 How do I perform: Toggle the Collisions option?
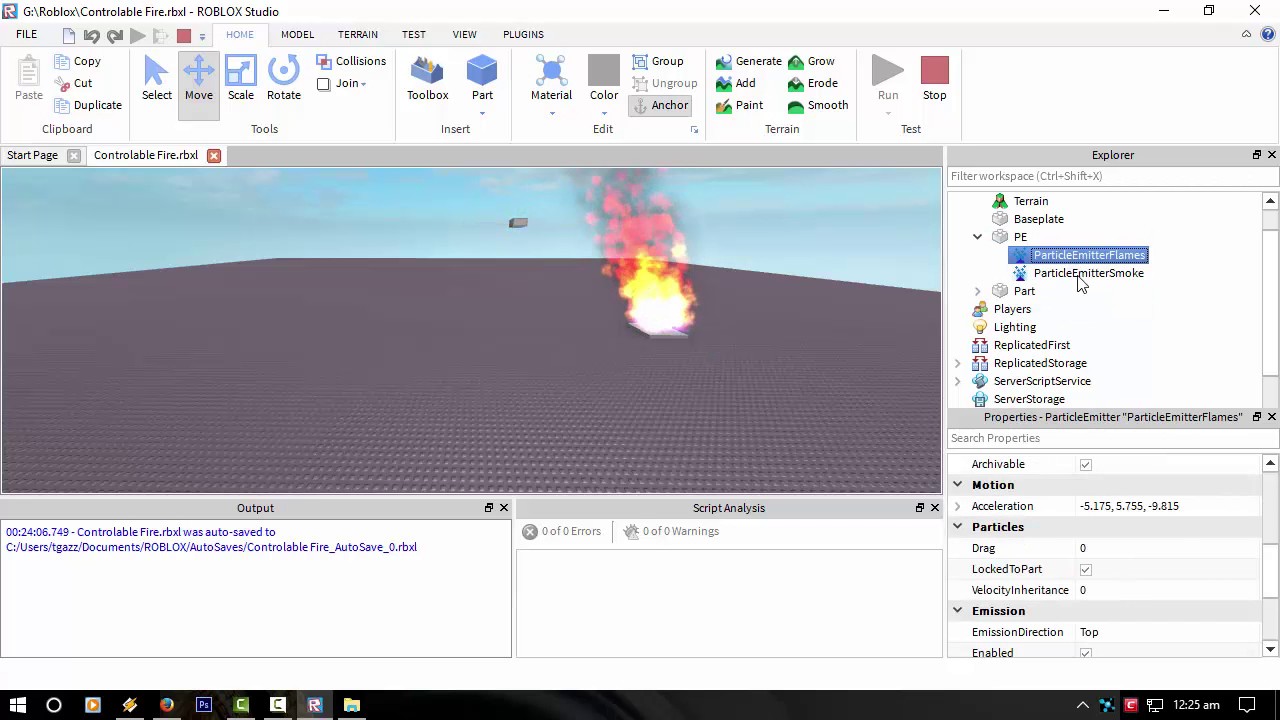click(351, 61)
